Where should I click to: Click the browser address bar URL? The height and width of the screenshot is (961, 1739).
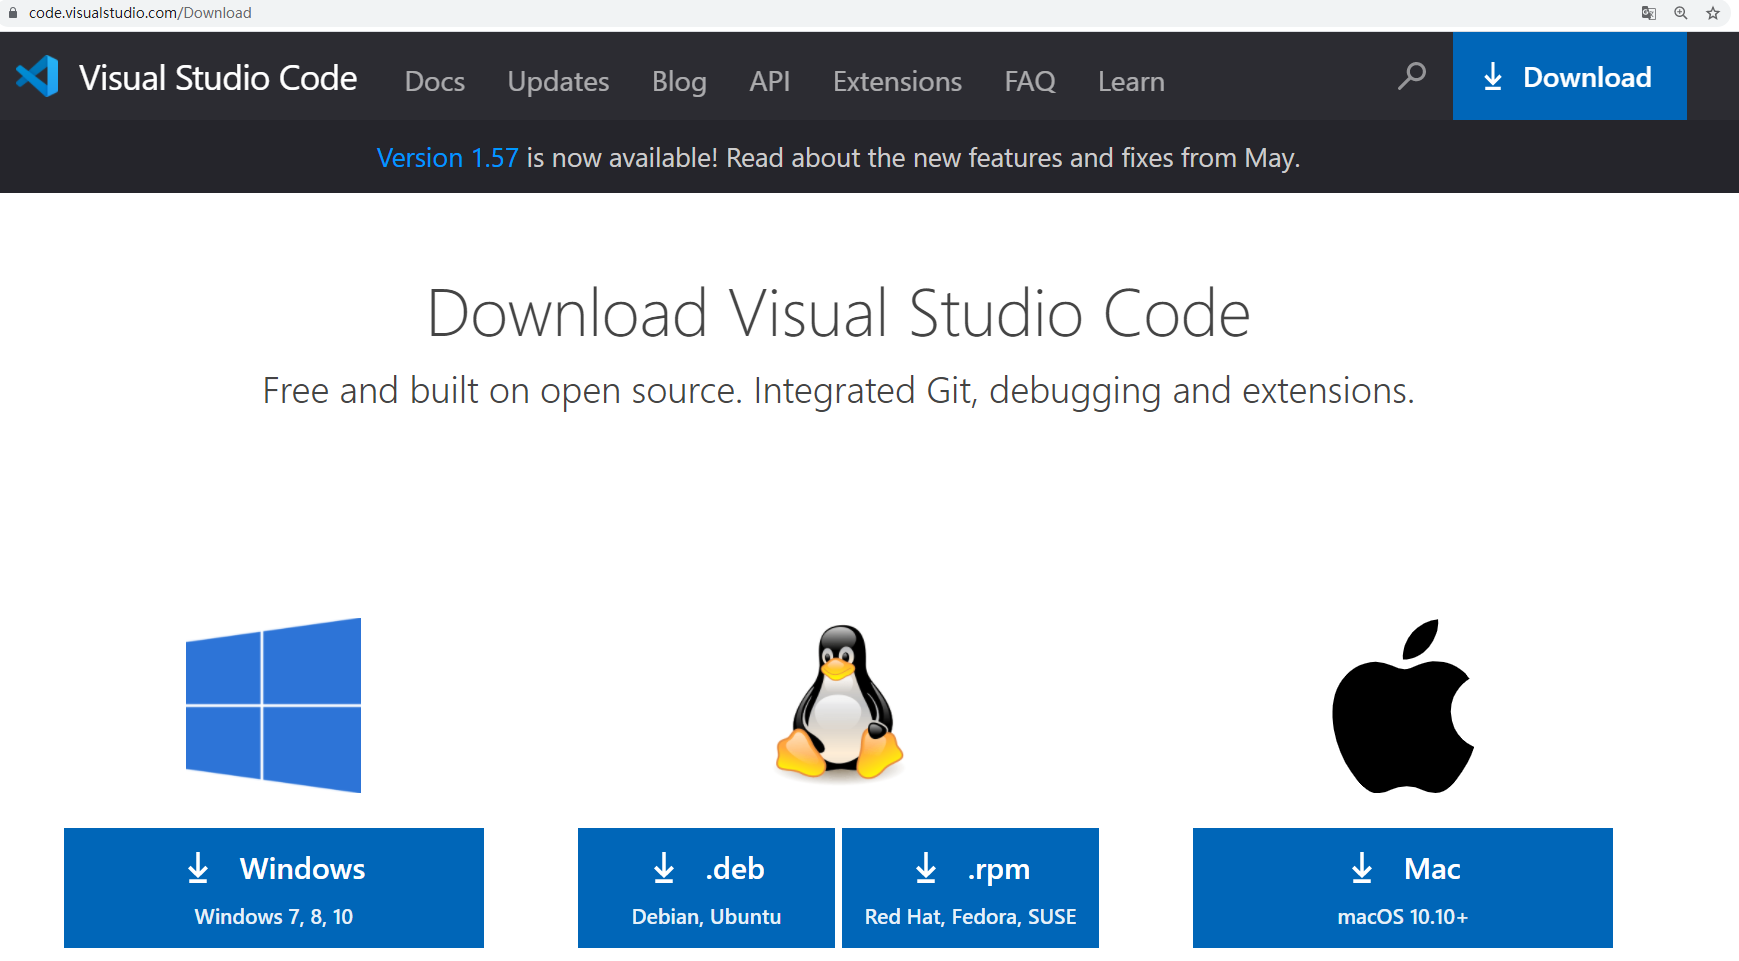click(140, 13)
